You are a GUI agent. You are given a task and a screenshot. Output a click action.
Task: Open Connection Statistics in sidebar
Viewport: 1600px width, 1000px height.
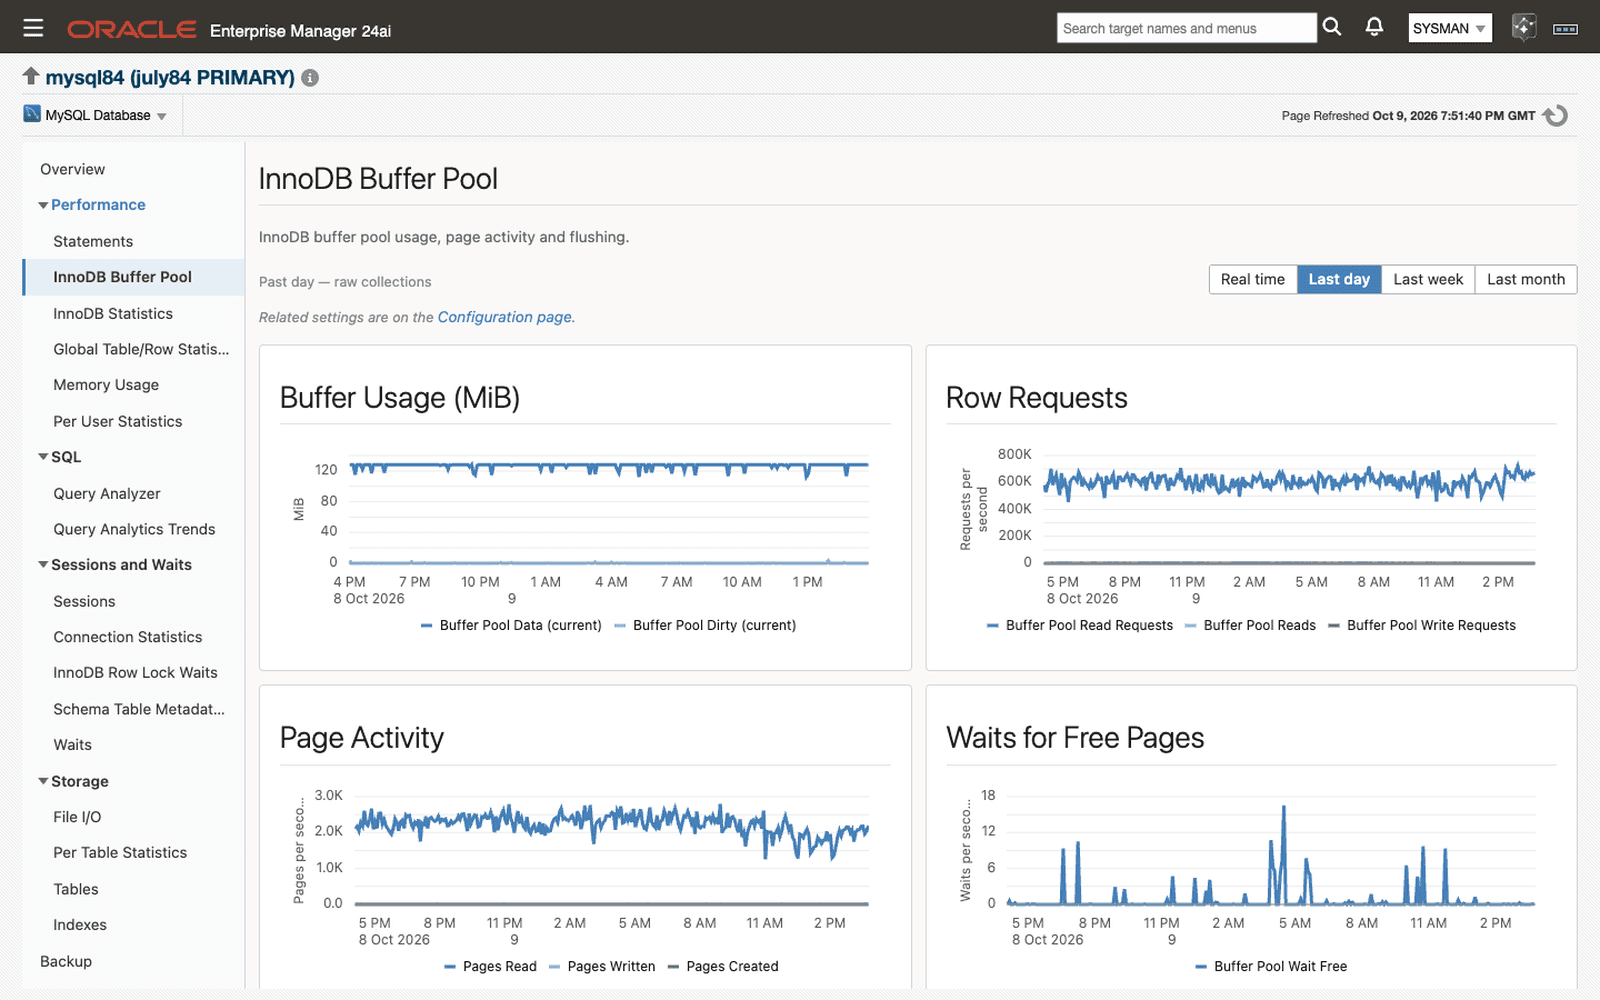128,637
